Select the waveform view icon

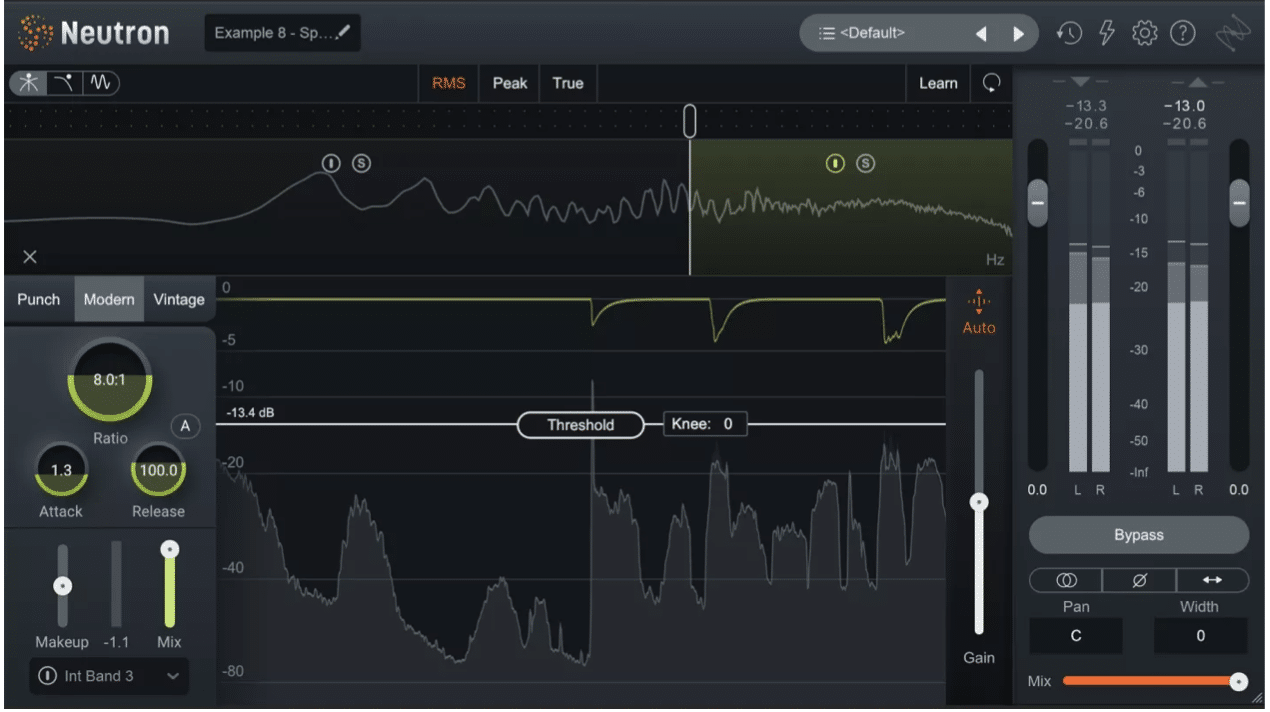tap(100, 82)
